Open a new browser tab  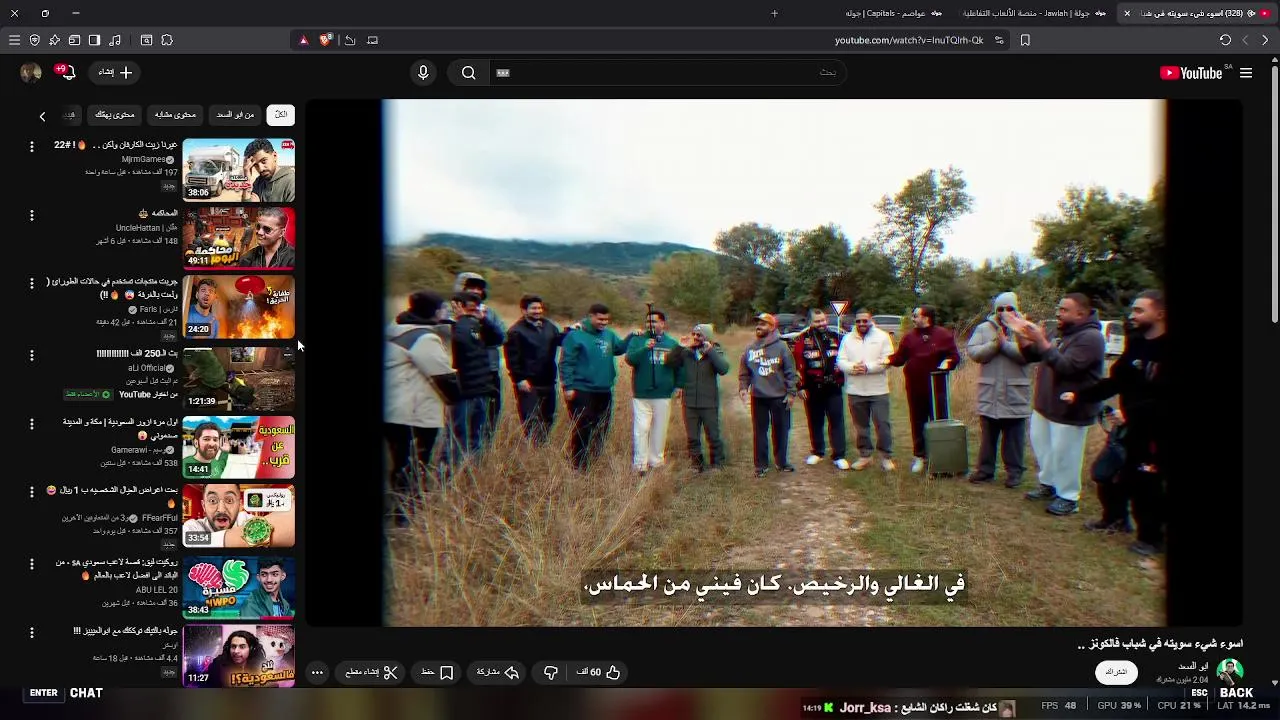[x=774, y=13]
